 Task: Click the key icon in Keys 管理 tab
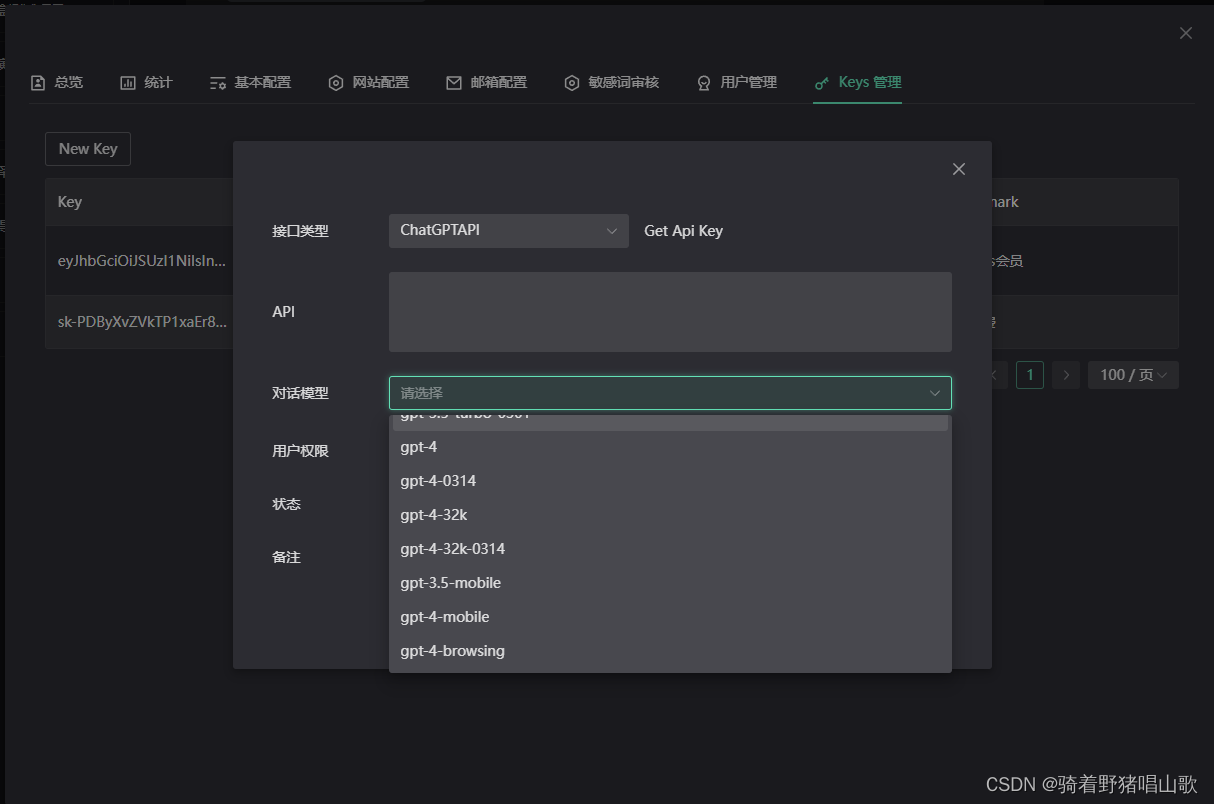click(822, 83)
